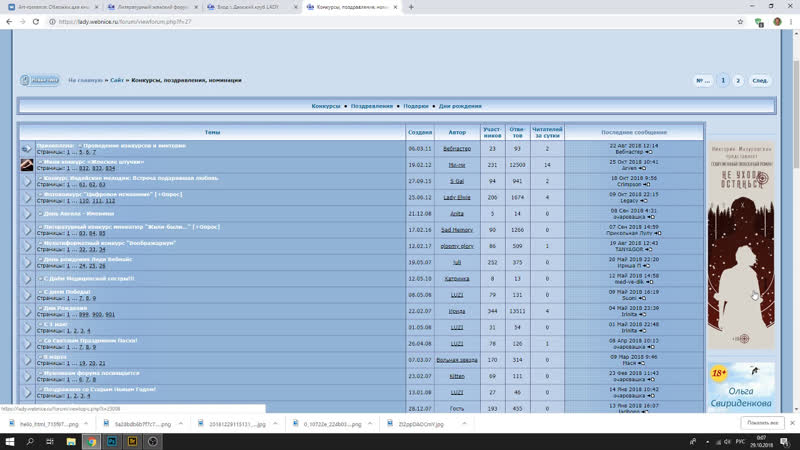The height and width of the screenshot is (450, 800).
Task: Open taskbar search
Action: point(30,441)
